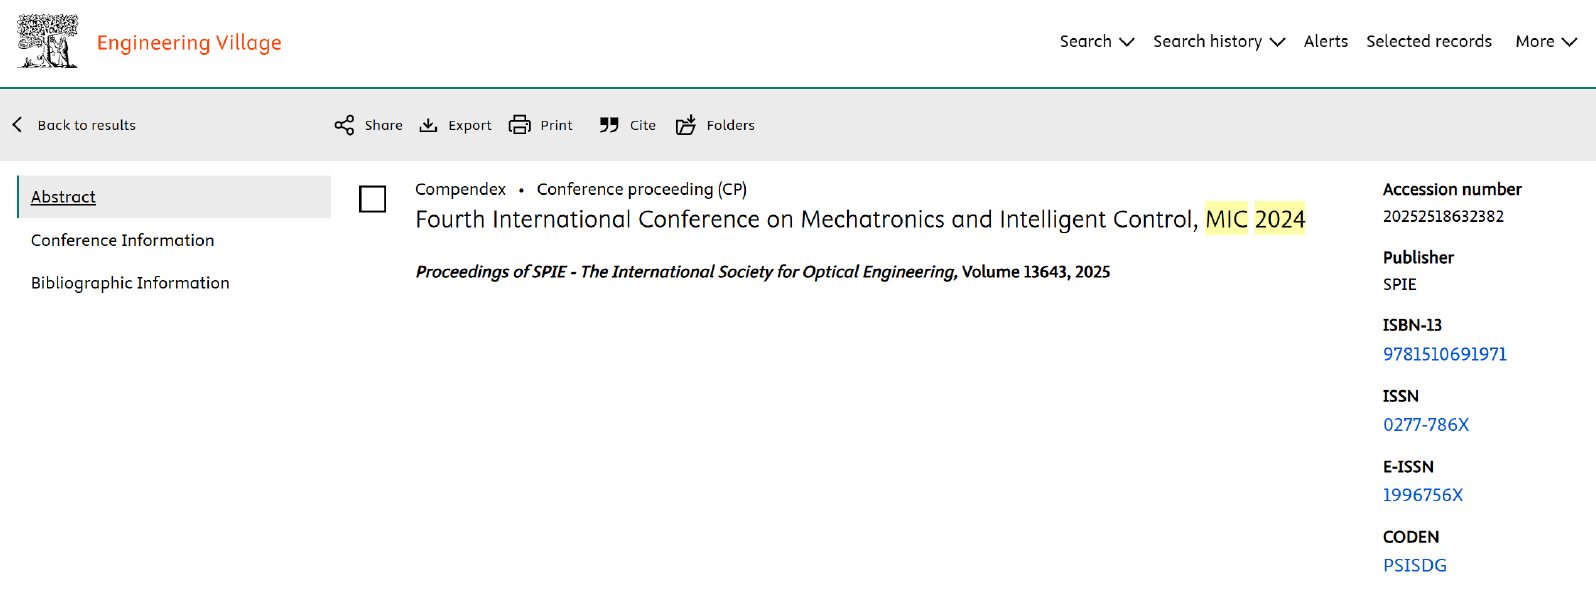Open Alerts in the top navigation
The width and height of the screenshot is (1596, 607).
[1326, 41]
